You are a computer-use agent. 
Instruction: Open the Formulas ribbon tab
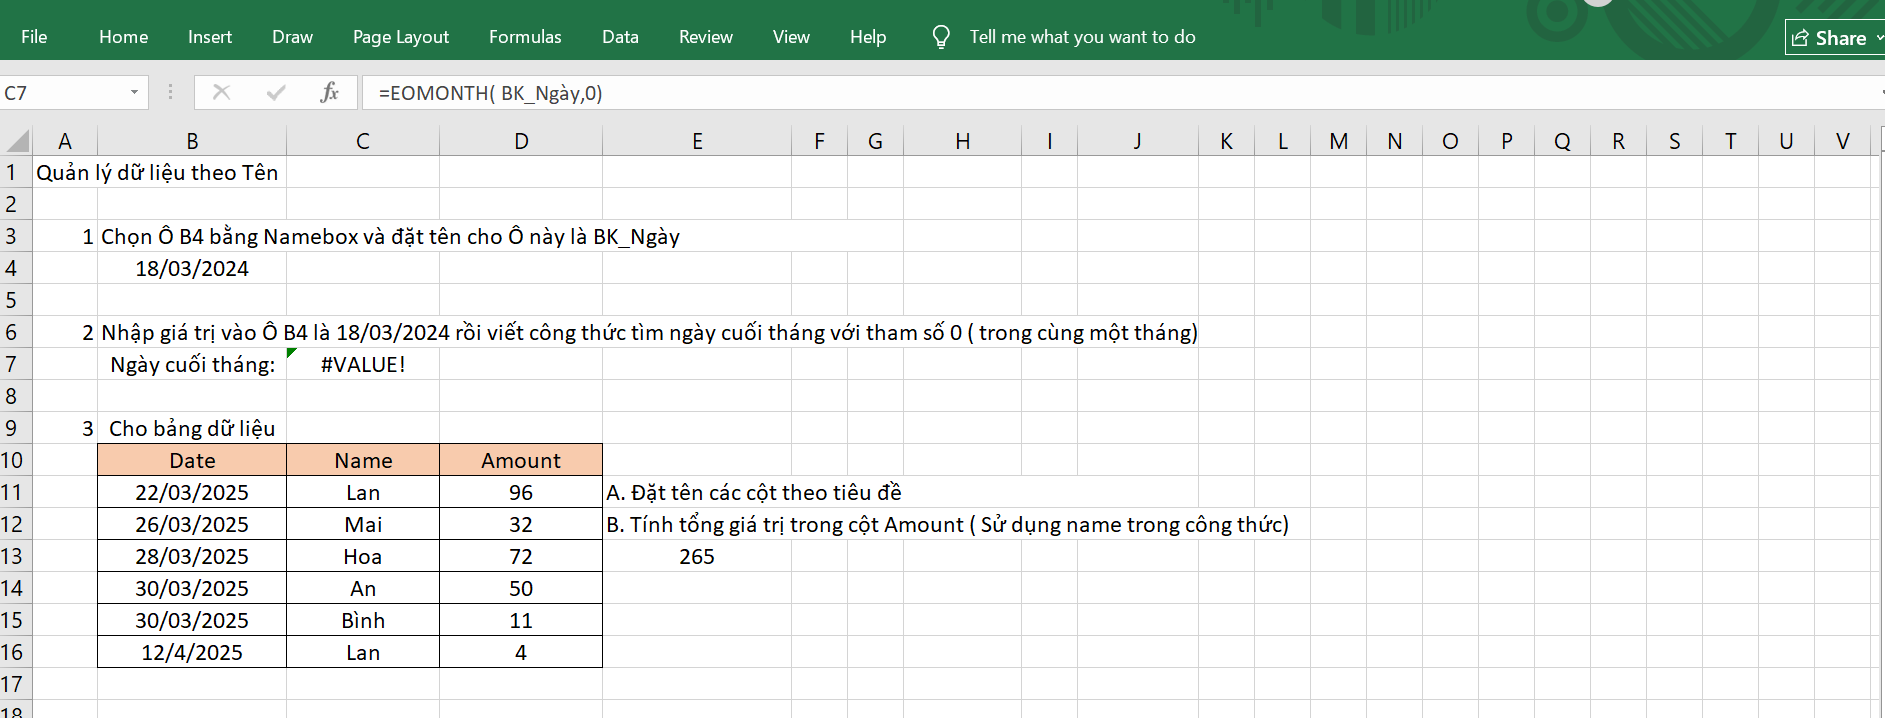coord(525,37)
